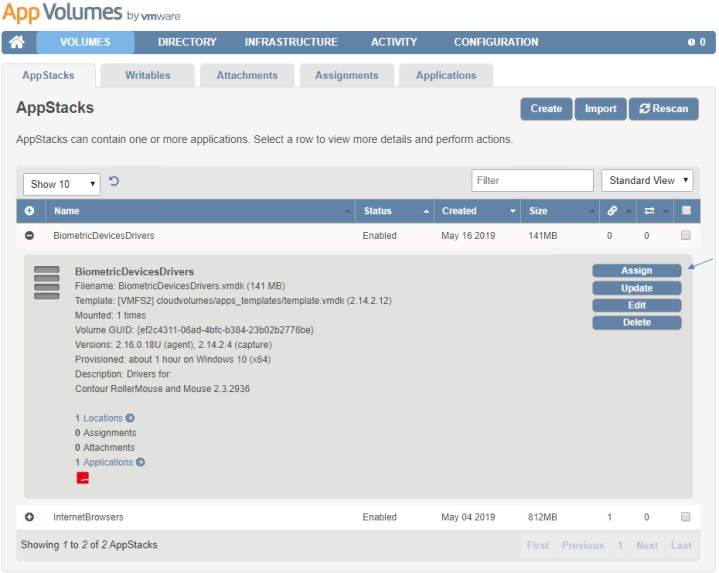
Task: Open the 1 Locations link
Action: click(x=104, y=418)
